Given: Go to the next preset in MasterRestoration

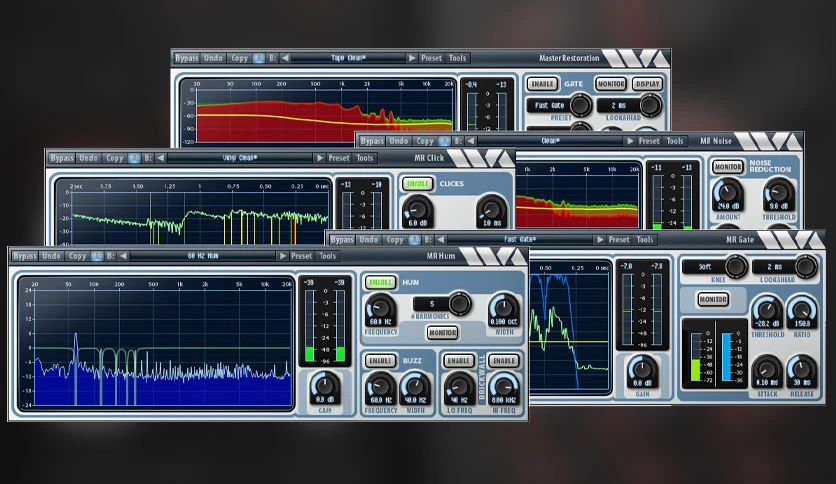Looking at the screenshot, I should coord(412,58).
